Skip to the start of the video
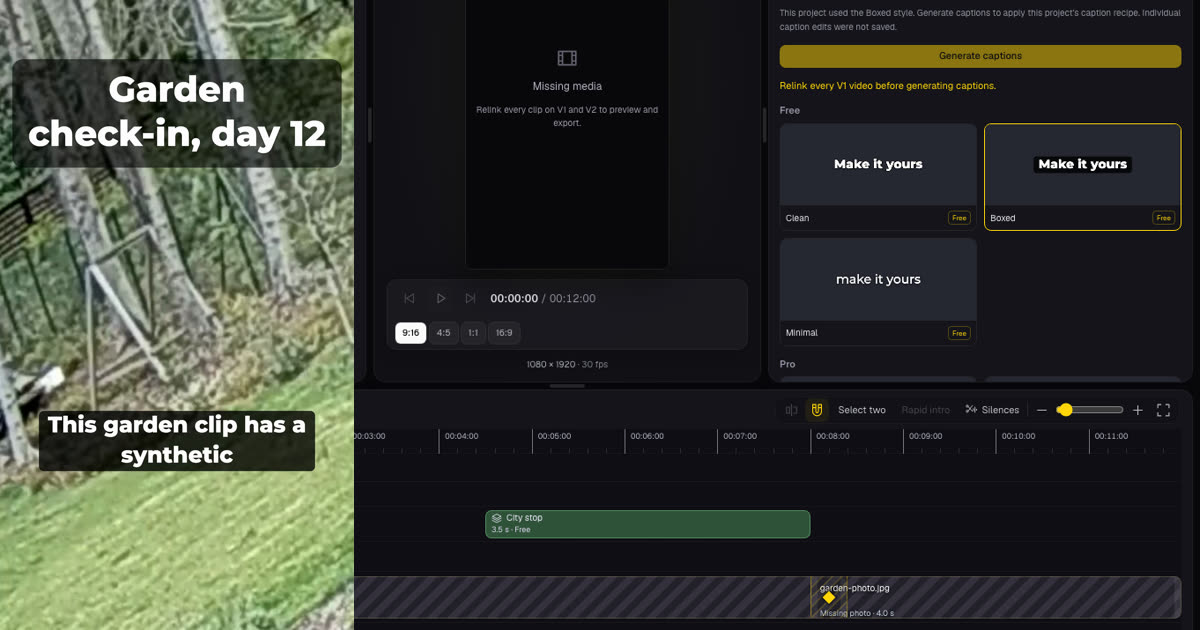This screenshot has width=1200, height=630. [409, 298]
